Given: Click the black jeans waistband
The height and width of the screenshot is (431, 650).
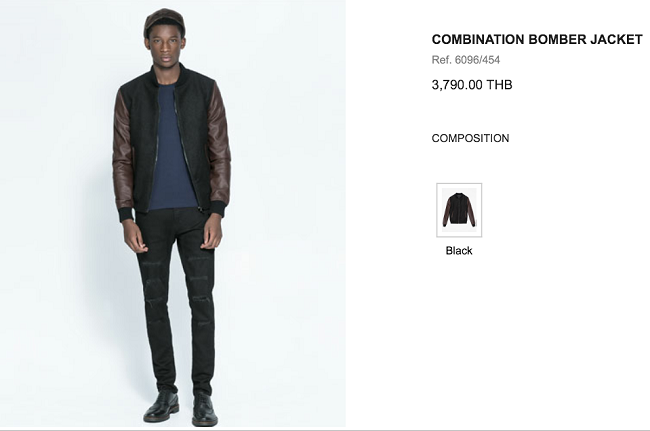Looking at the screenshot, I should point(172,213).
